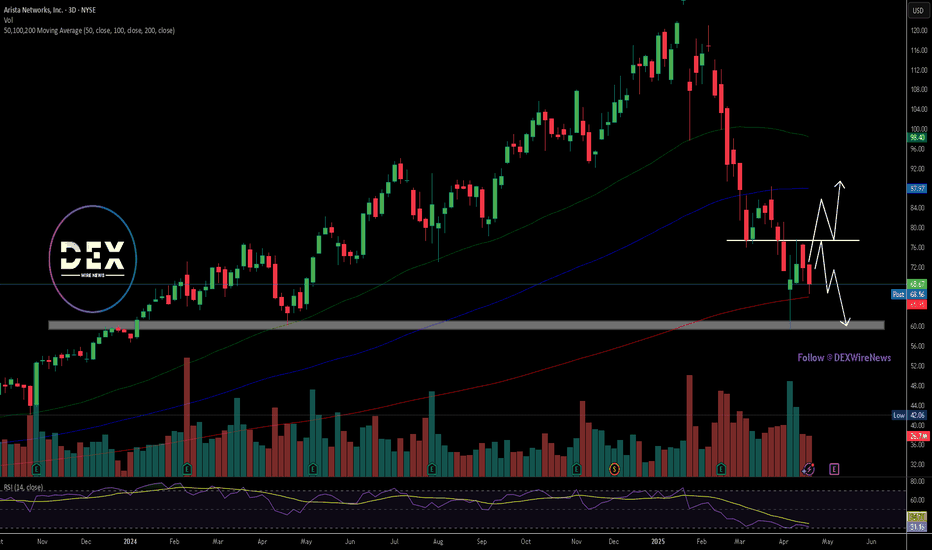Viewport: 932px width, 550px height.
Task: Open the Arista Networks symbol title
Action: (49, 10)
